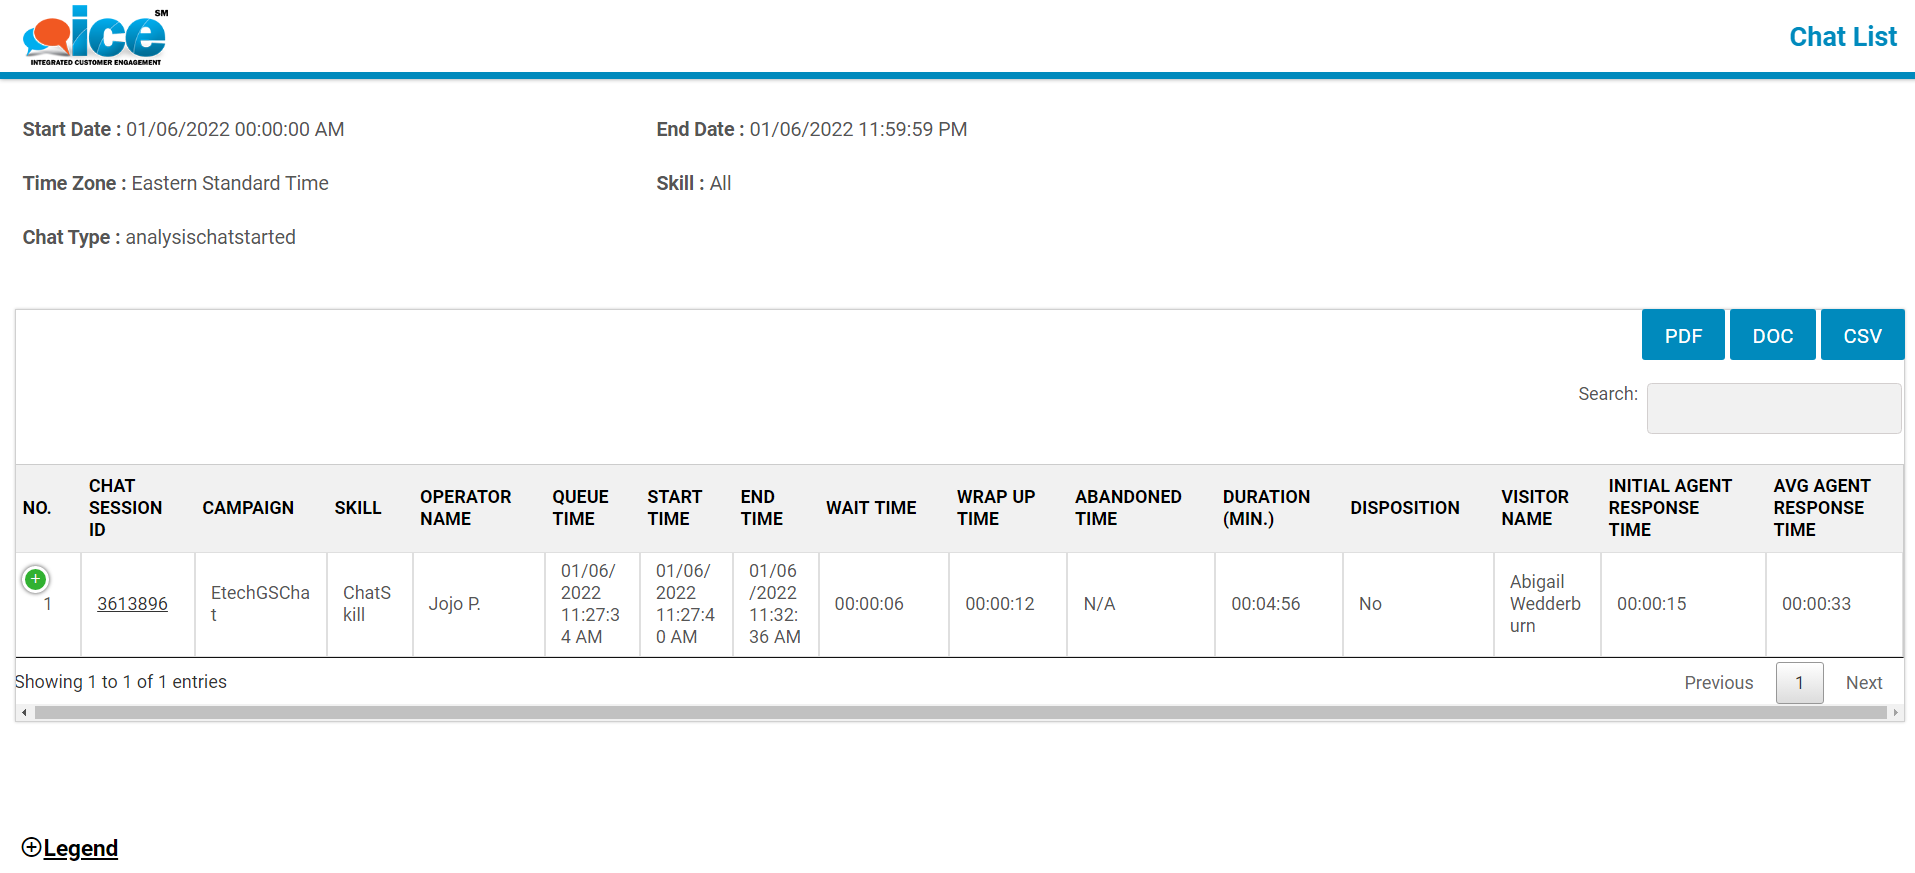Sort by Operator Name column
The image size is (1915, 873).
click(x=465, y=508)
